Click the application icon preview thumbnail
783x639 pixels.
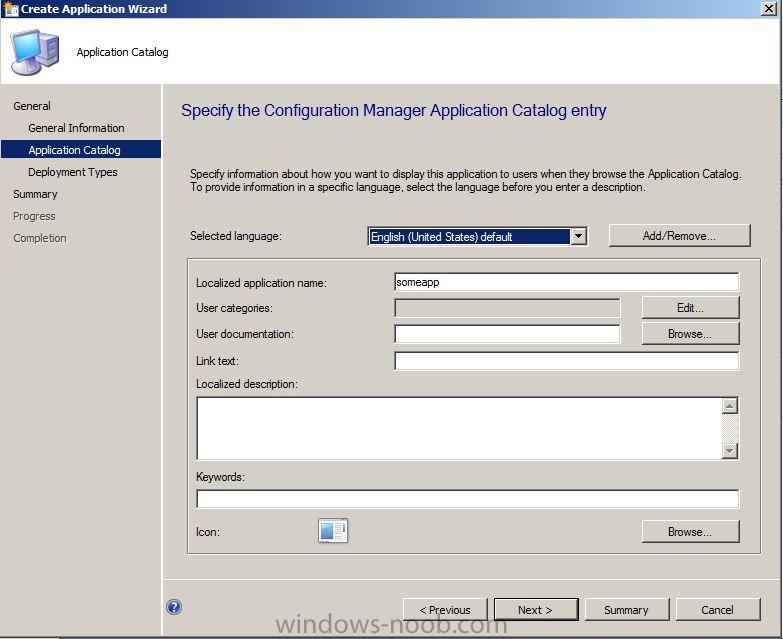pyautogui.click(x=333, y=531)
